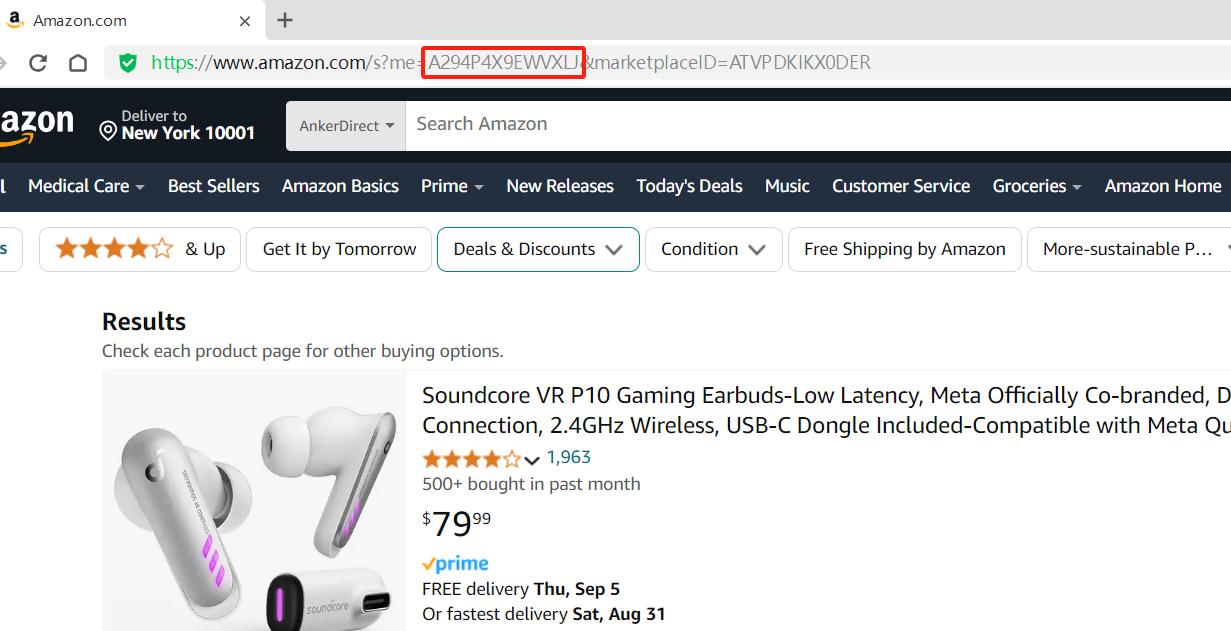Filter by four stars & Up
The image size is (1231, 631).
point(140,249)
